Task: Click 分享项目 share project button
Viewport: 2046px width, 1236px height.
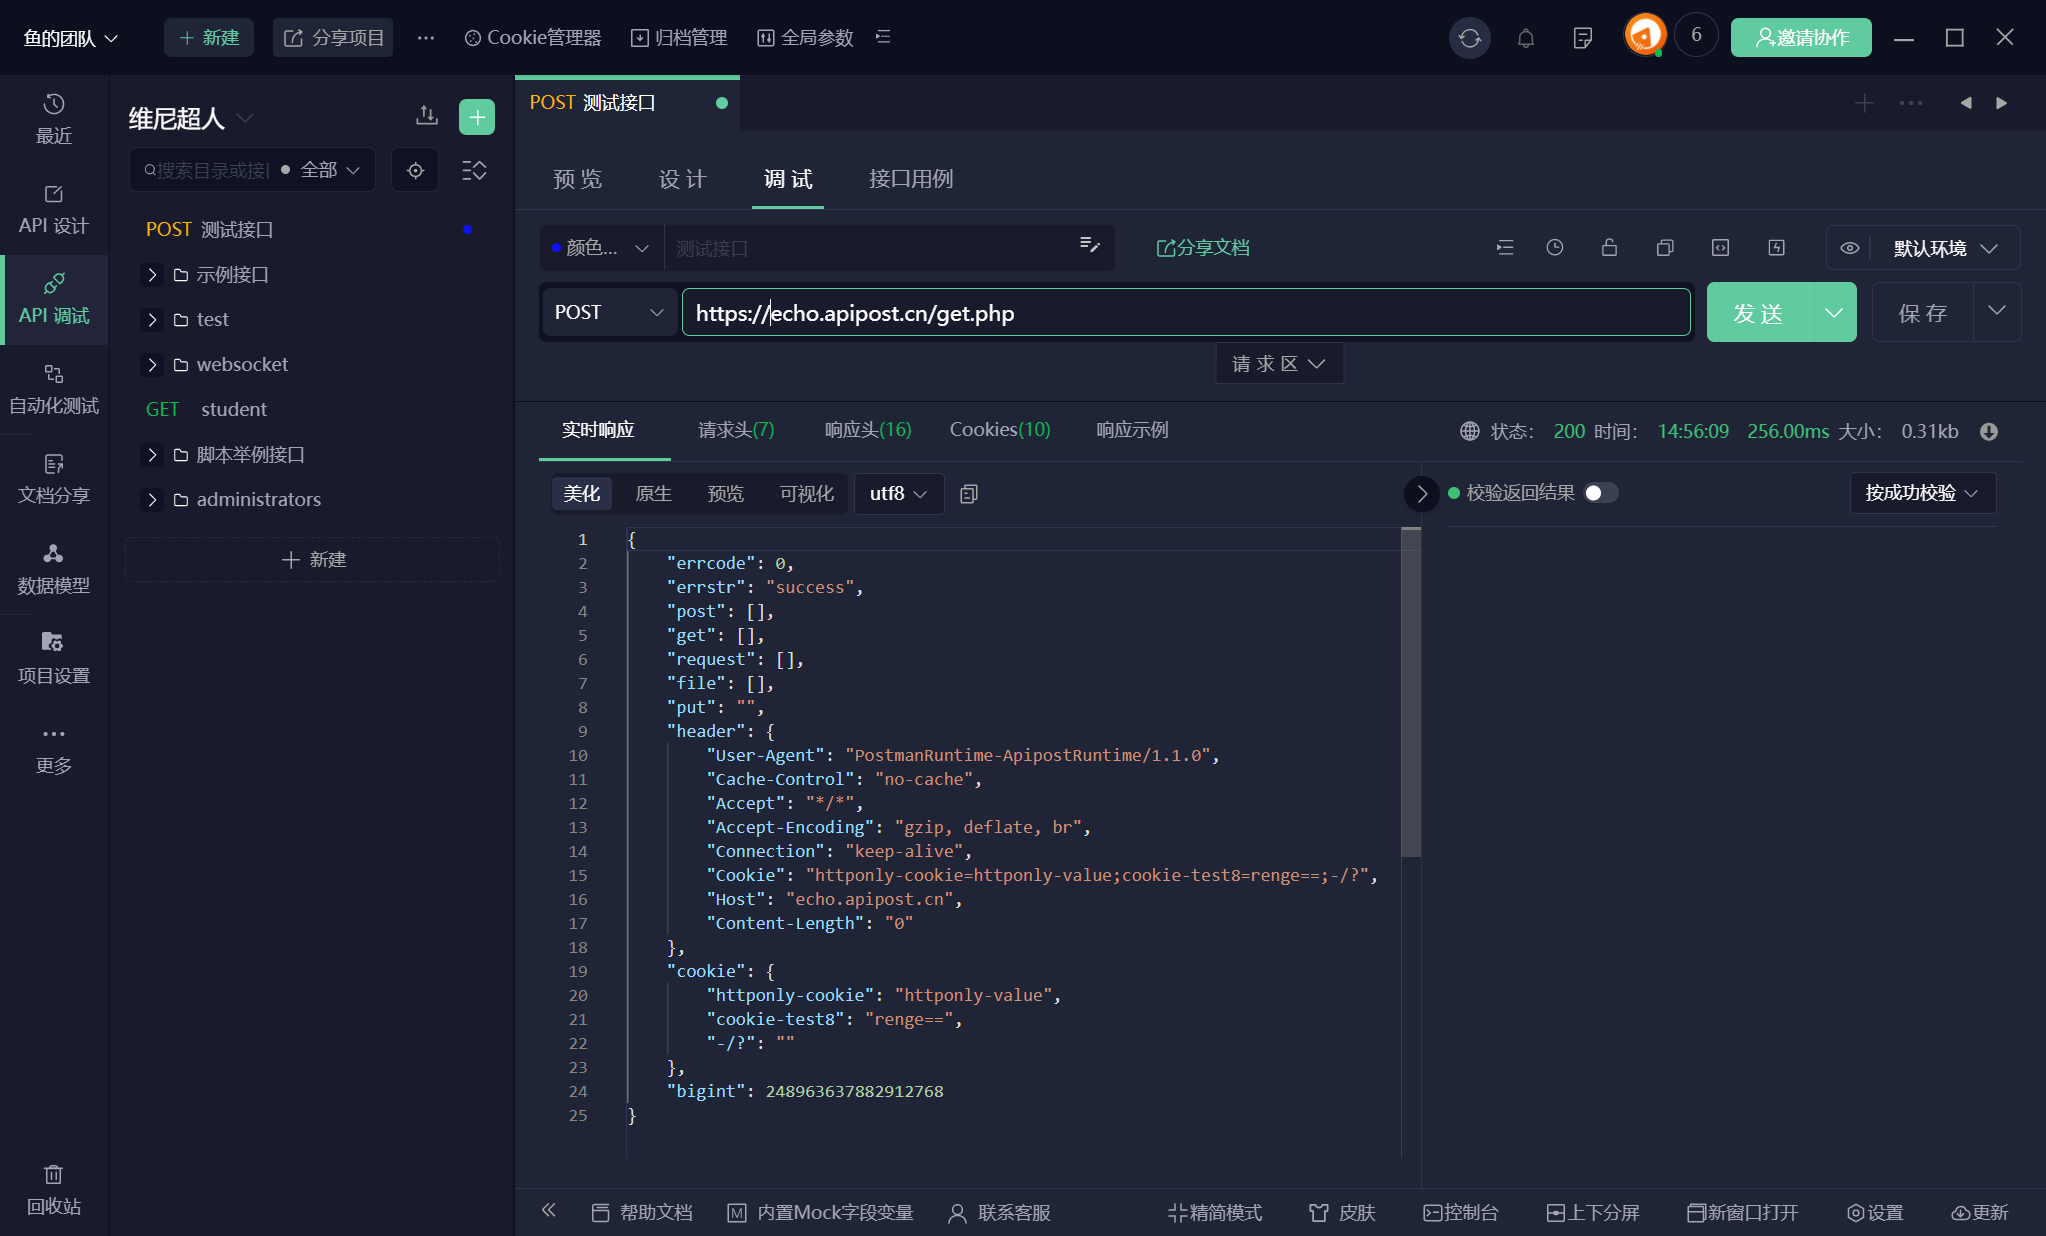Action: (334, 38)
